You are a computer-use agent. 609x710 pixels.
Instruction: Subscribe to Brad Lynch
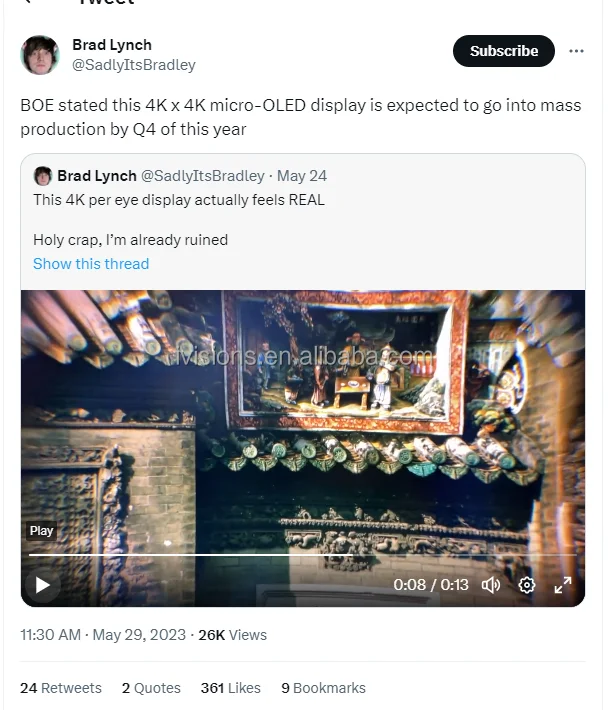coord(503,51)
